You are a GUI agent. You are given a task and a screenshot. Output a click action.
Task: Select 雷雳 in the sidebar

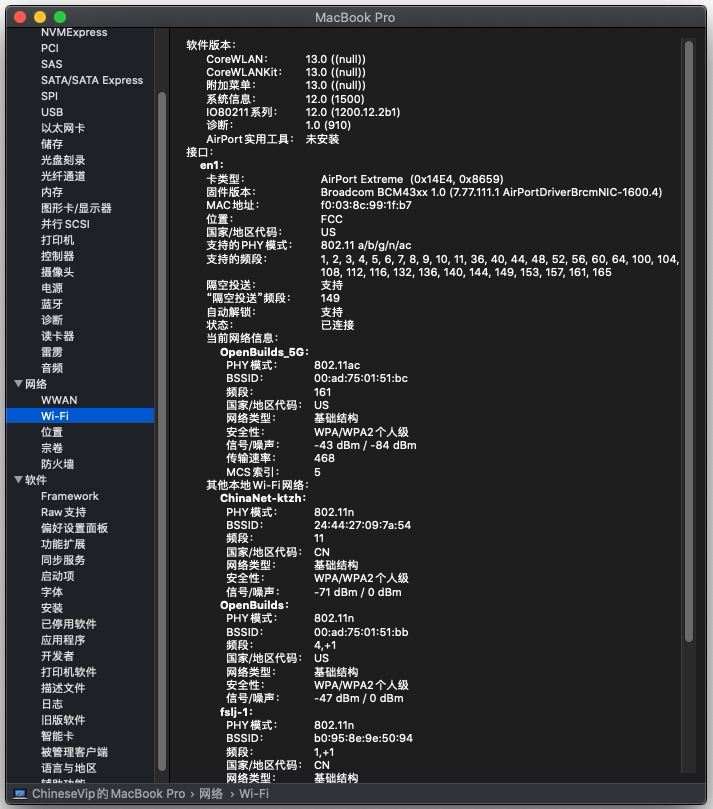click(x=52, y=352)
